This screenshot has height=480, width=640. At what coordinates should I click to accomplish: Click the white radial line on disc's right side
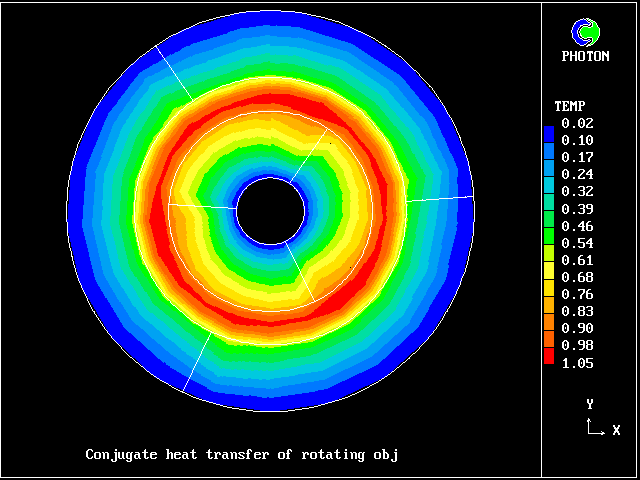(440, 200)
